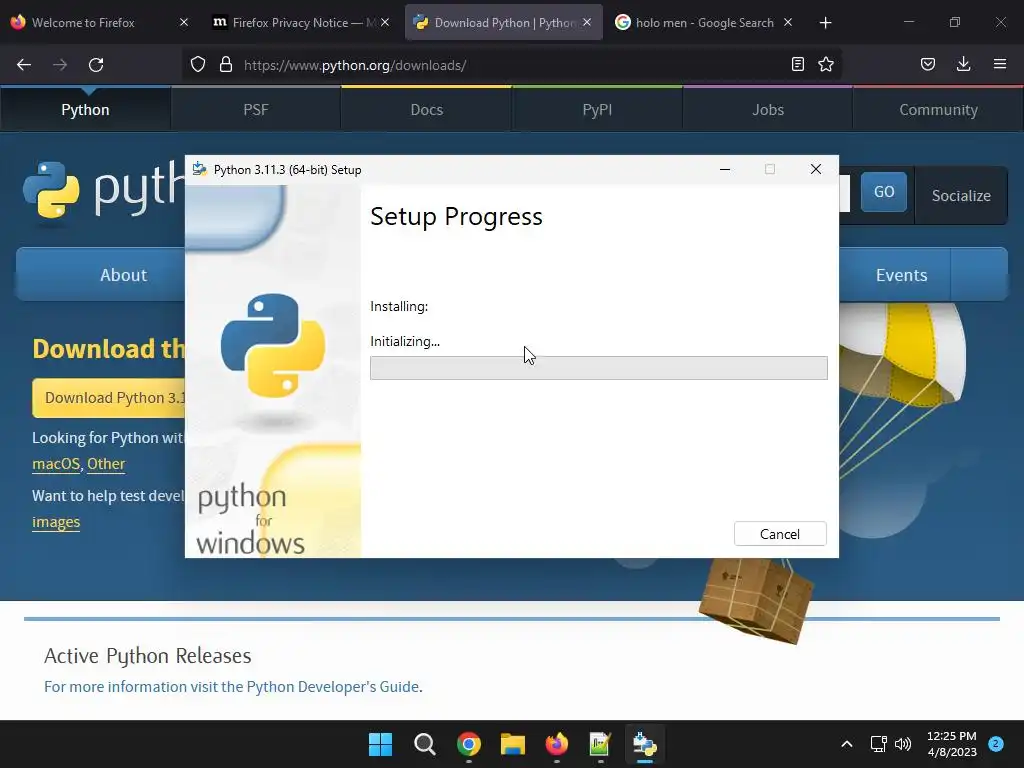
Task: Click the Python Setup title bar icon
Action: click(200, 169)
